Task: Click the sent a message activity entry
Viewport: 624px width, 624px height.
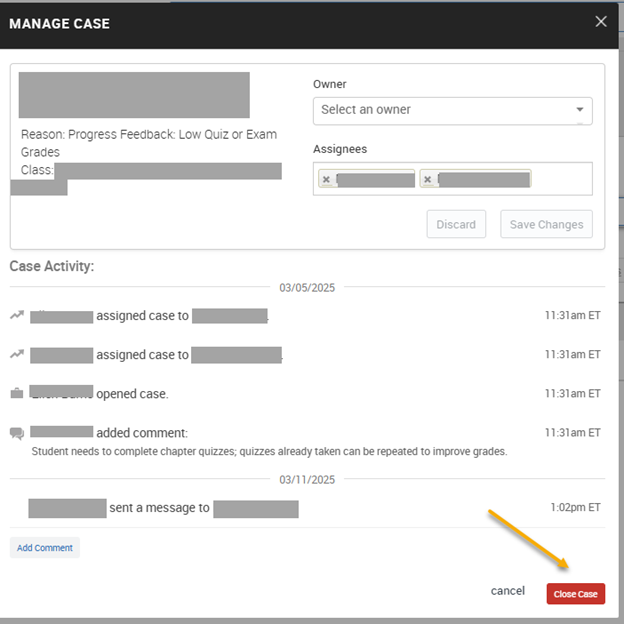Action: click(159, 508)
